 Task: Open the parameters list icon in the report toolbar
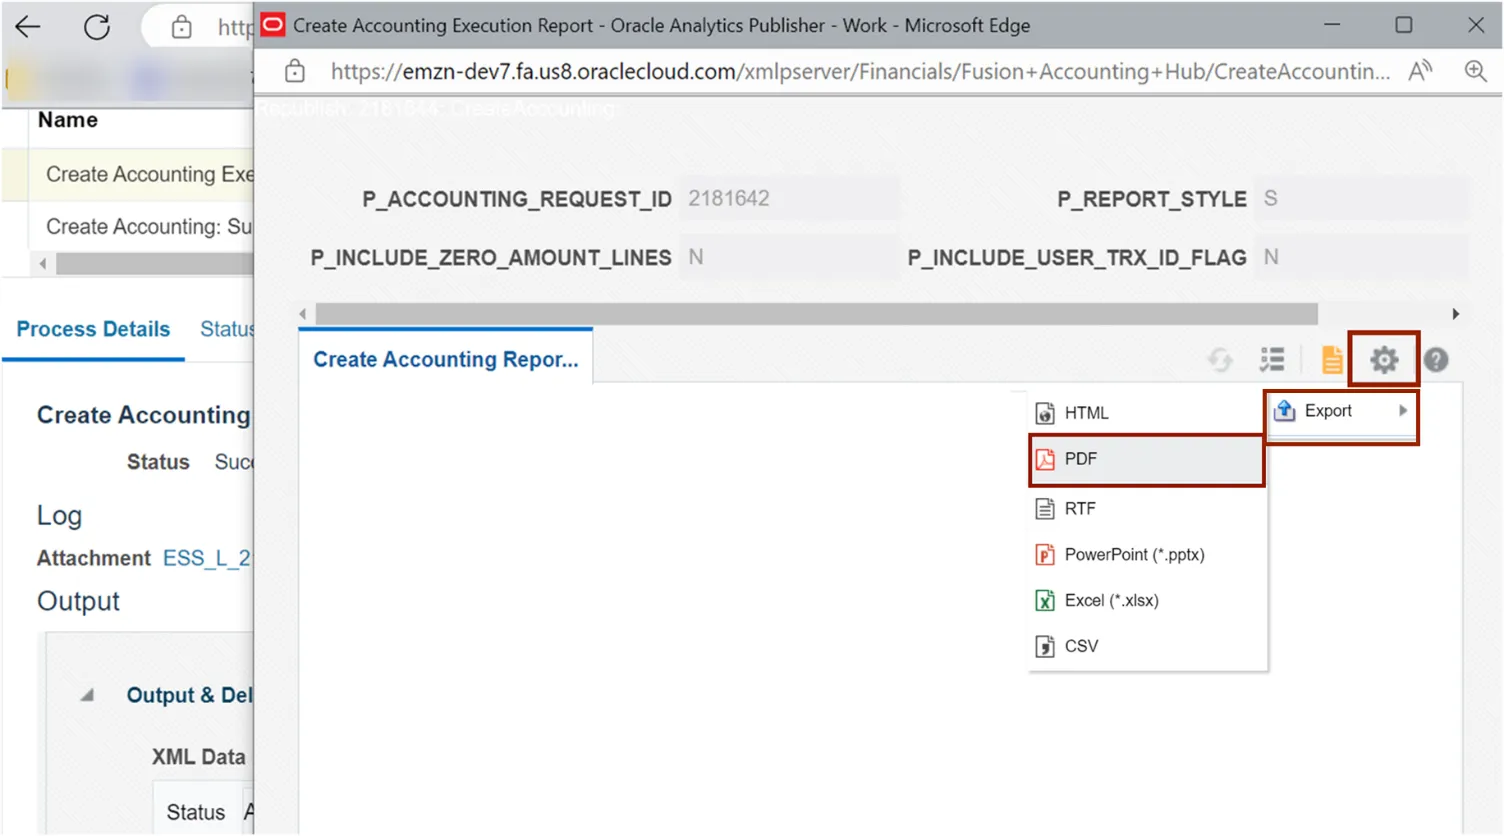[1272, 359]
